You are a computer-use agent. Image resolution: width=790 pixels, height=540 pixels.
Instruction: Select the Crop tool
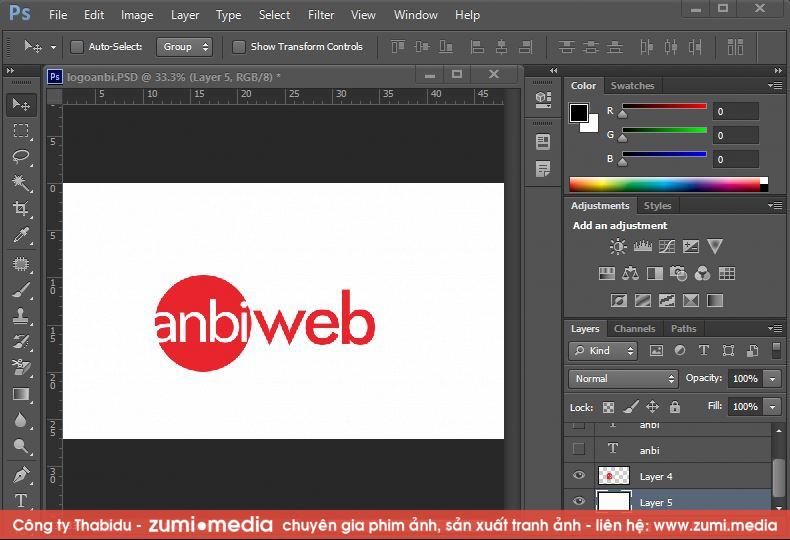(21, 209)
